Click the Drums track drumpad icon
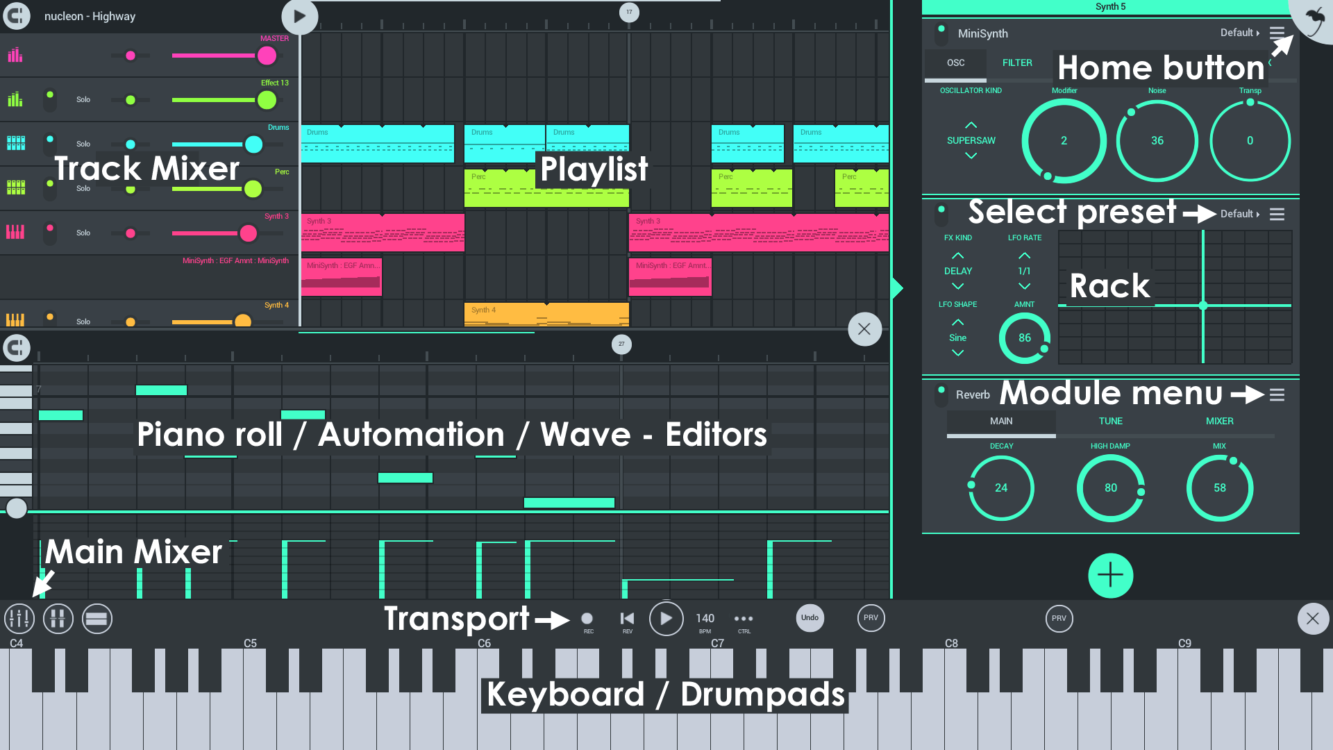 [x=14, y=141]
